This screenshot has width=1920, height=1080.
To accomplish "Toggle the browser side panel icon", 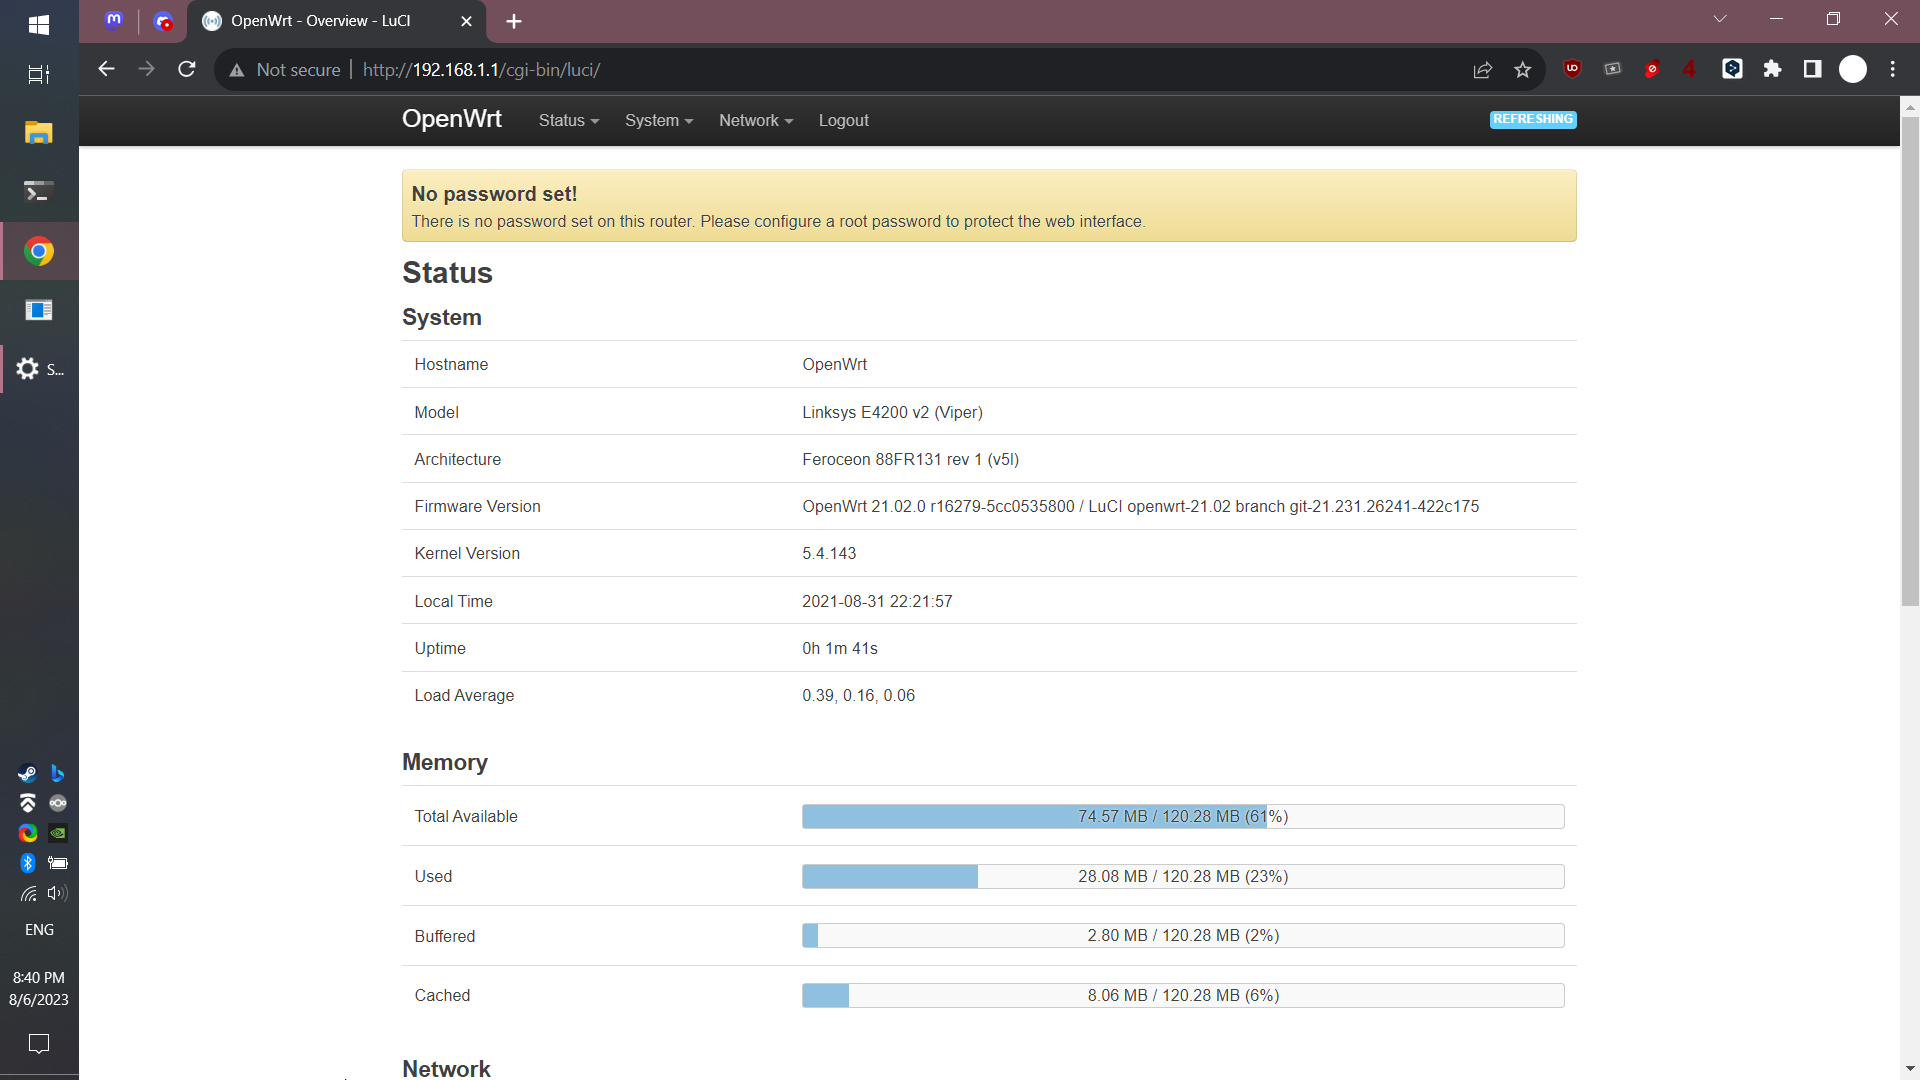I will [1812, 69].
